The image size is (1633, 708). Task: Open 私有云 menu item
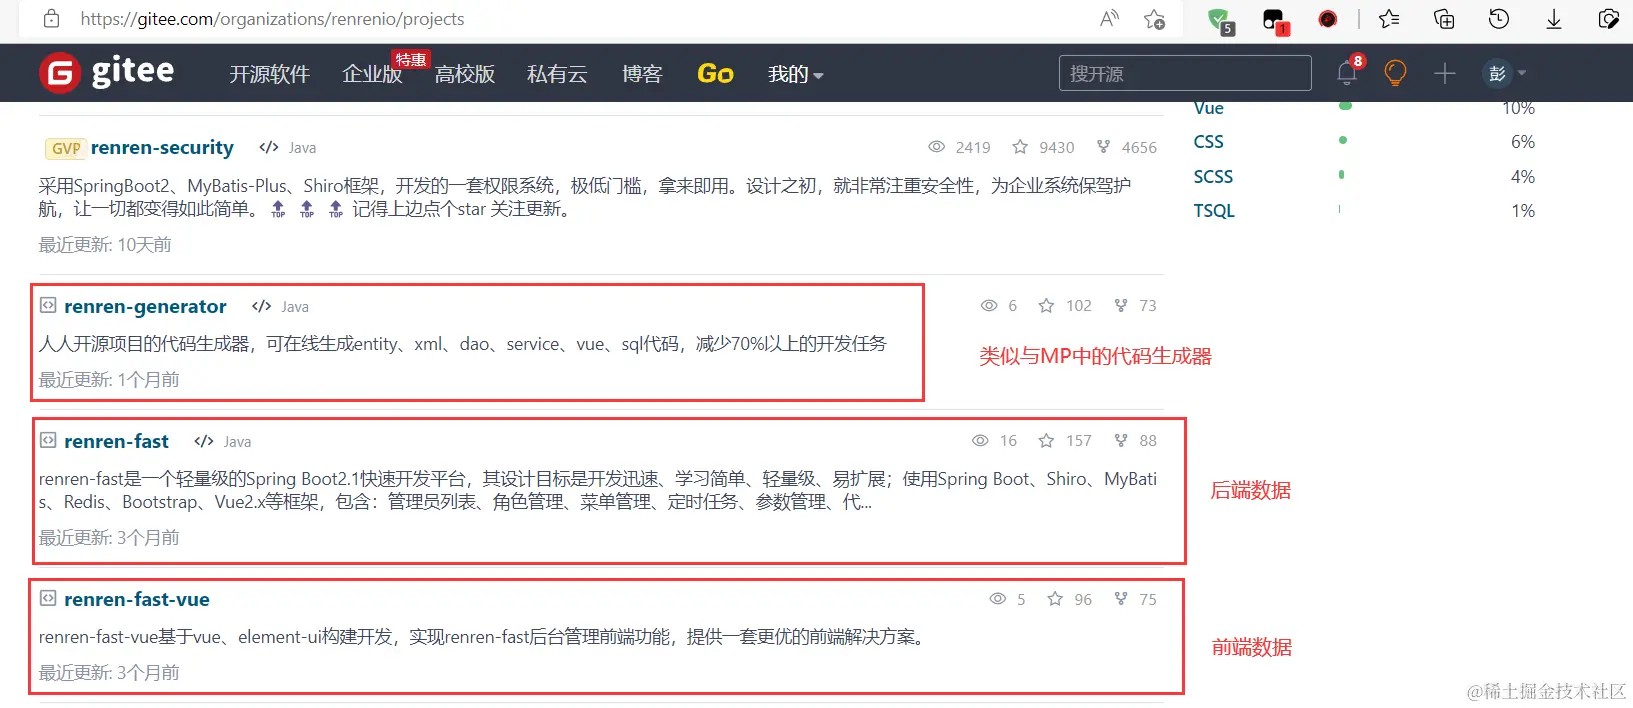coord(557,74)
